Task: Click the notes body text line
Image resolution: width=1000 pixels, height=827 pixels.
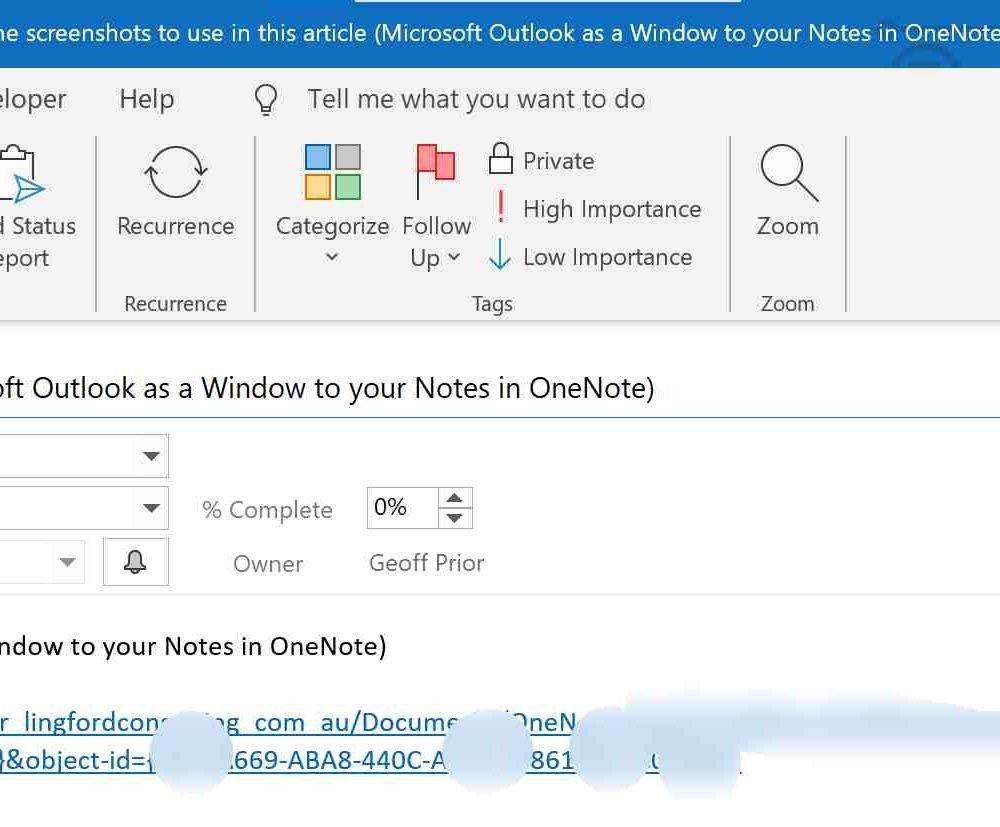Action: point(193,647)
